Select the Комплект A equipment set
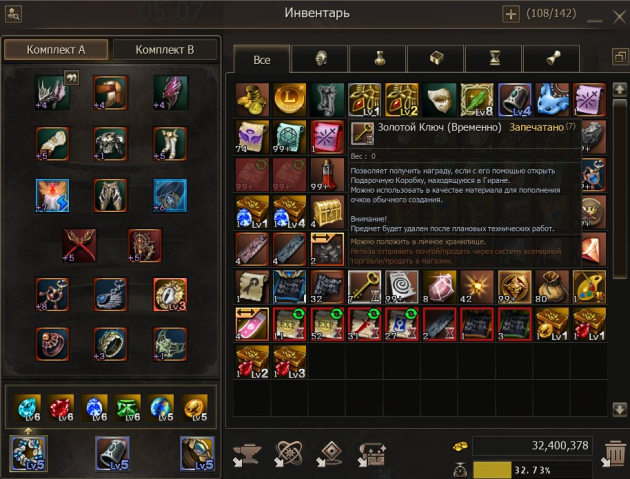 coord(56,50)
